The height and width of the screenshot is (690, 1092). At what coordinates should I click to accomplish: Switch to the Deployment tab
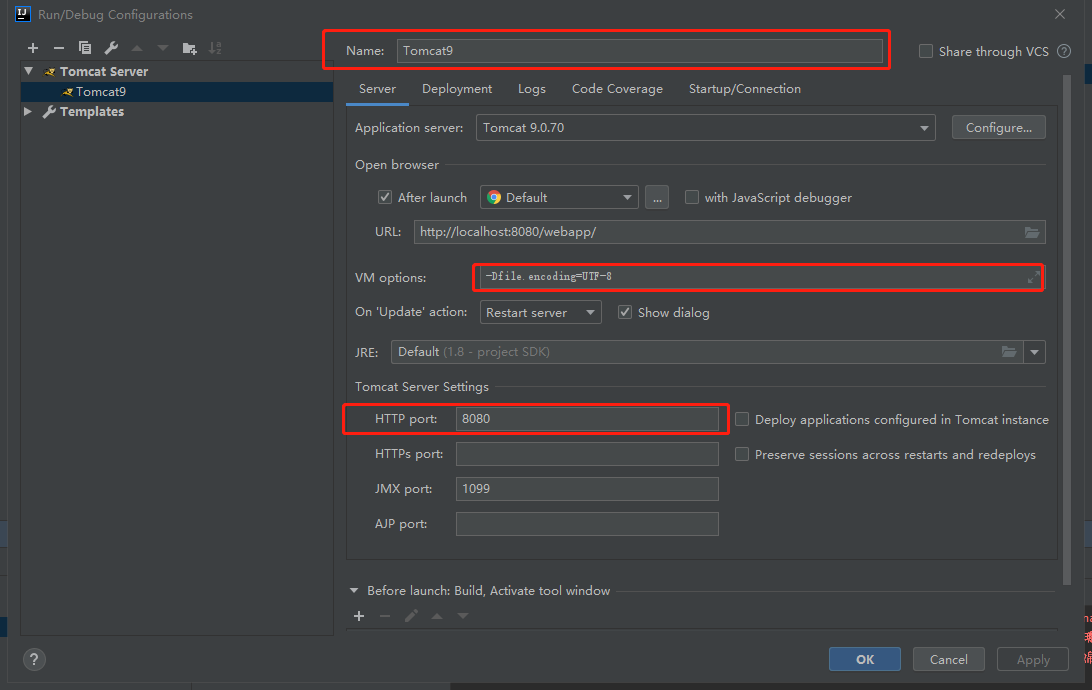click(457, 89)
